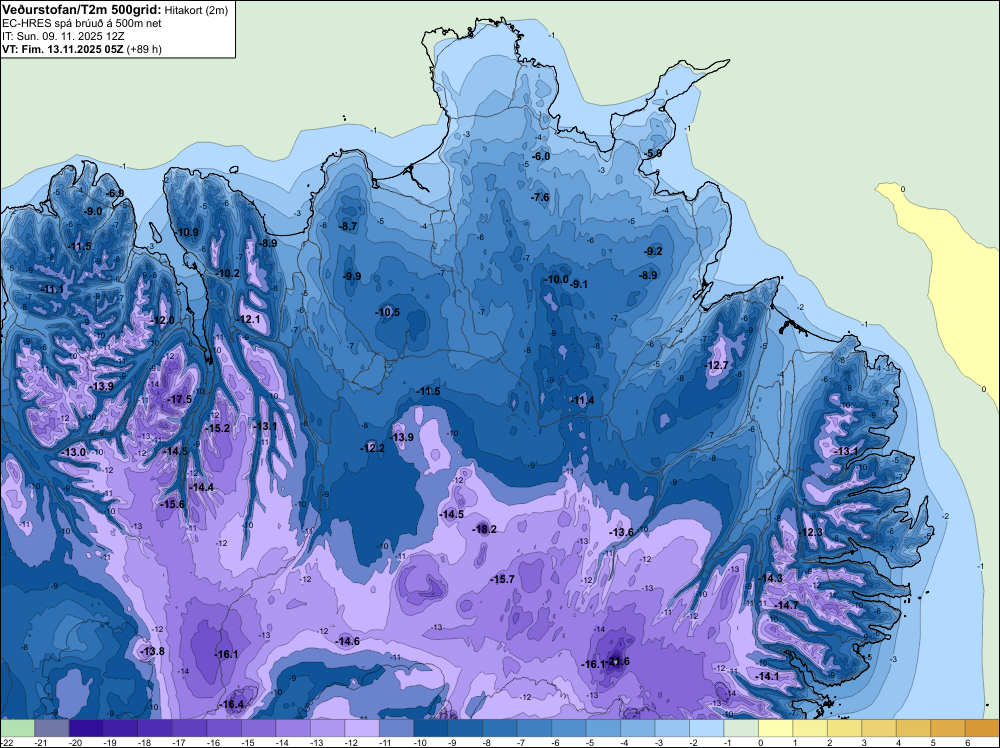The width and height of the screenshot is (1000, 748).
Task: Click the -12 pale lavender legend swatch
Action: tap(361, 728)
